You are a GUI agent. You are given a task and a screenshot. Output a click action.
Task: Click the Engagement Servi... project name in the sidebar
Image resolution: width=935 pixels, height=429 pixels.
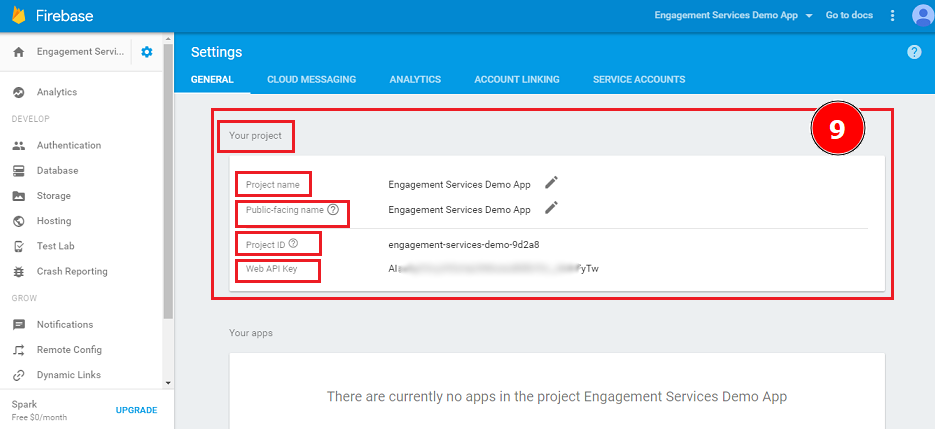point(81,52)
